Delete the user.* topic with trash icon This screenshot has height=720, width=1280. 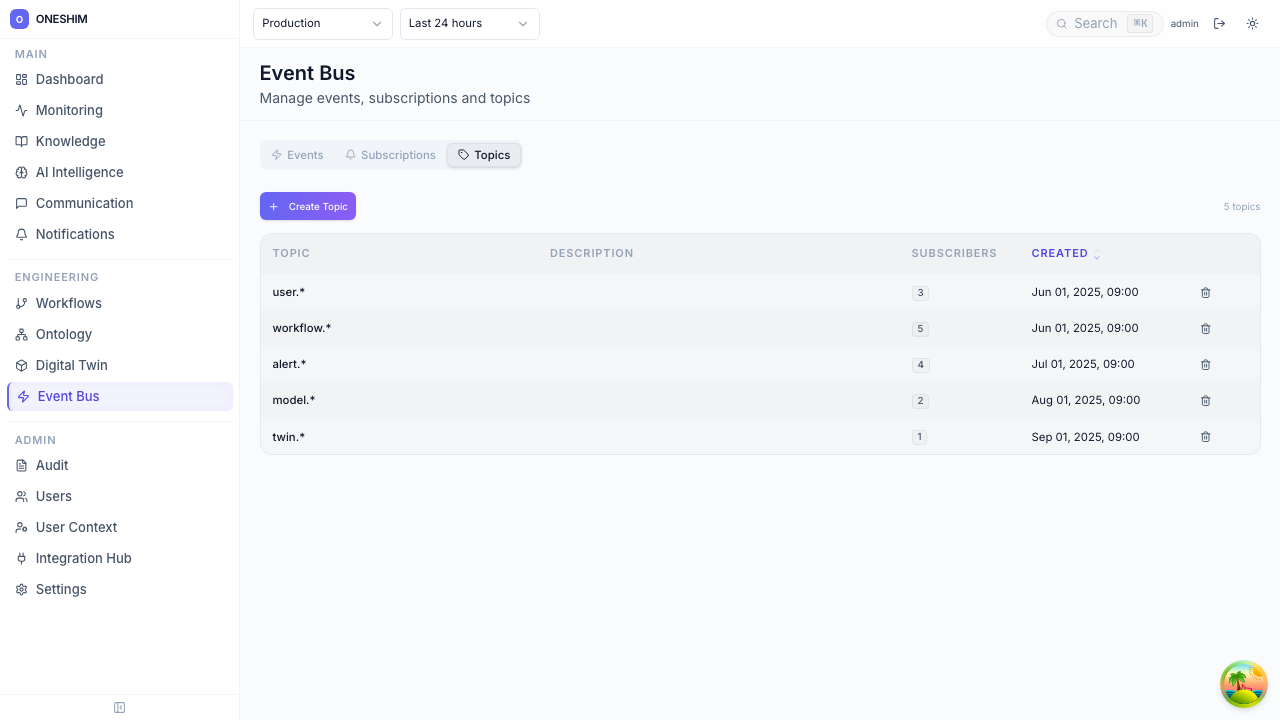1205,293
